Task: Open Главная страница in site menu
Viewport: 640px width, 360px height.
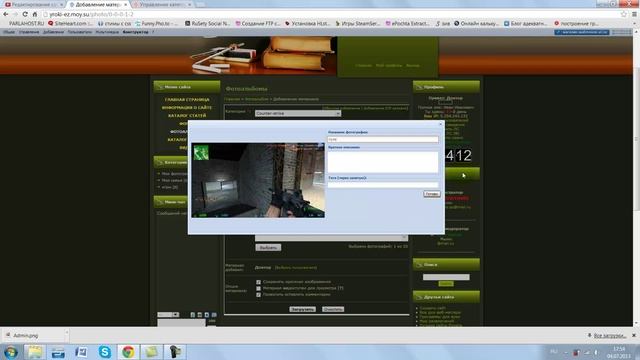Action: pyautogui.click(x=187, y=100)
